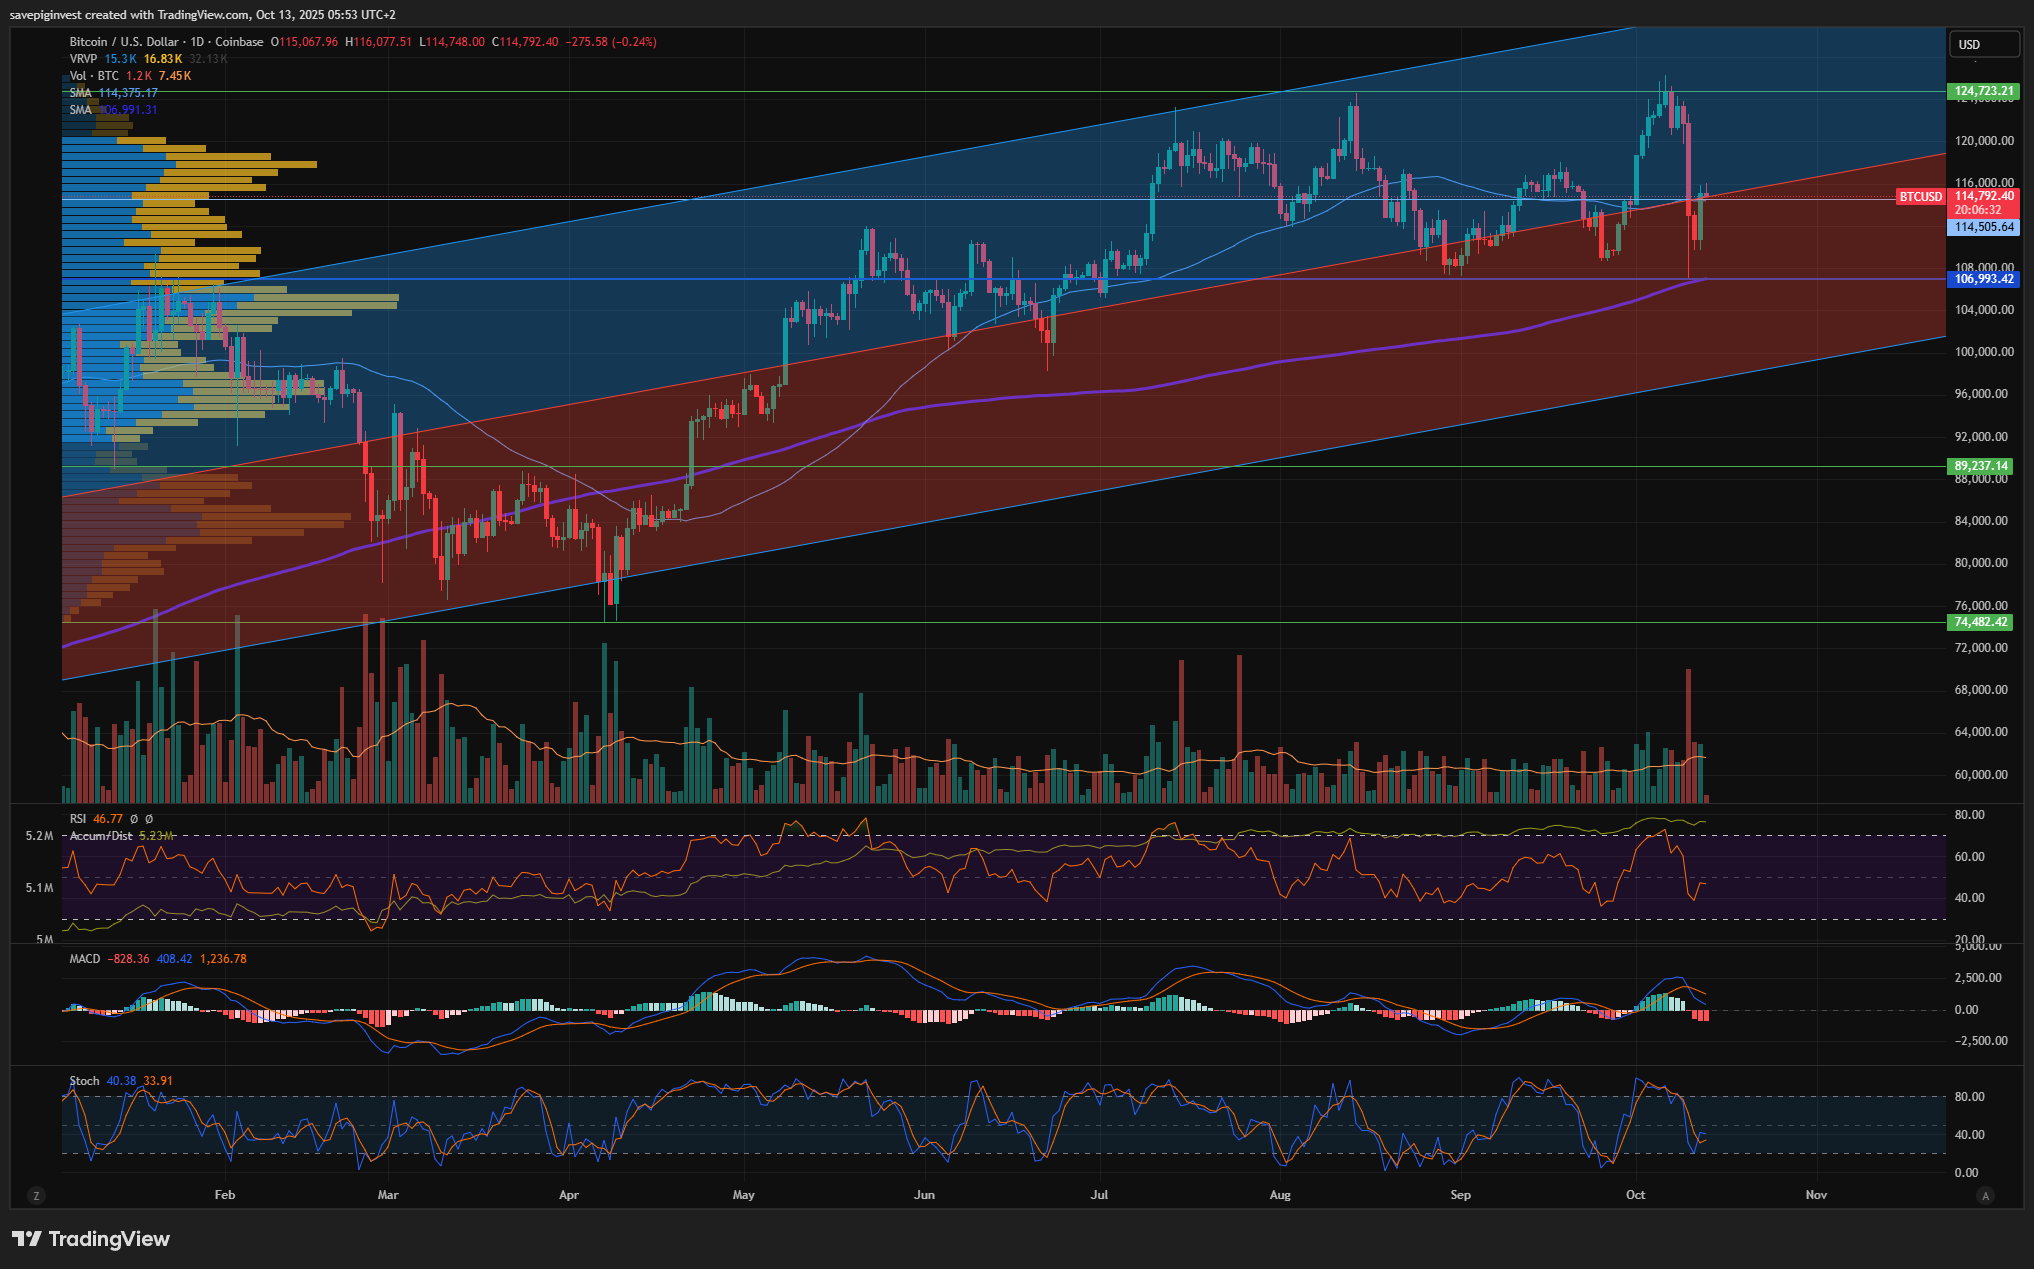Select the SMA 114,375.17 legend entry

[x=80, y=93]
